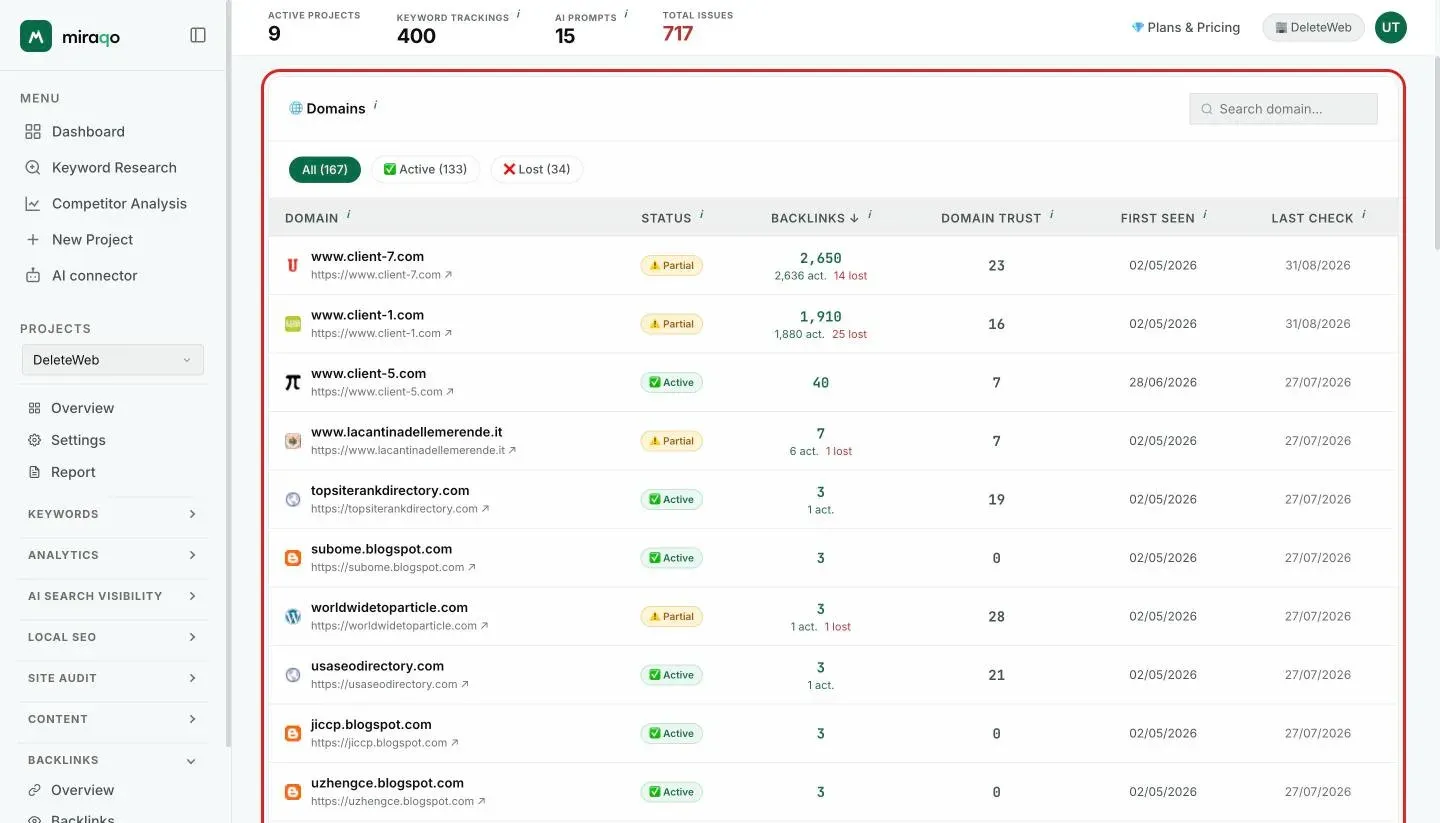The width and height of the screenshot is (1440, 823).
Task: Click the Settings gear icon in sidebar
Action: click(34, 440)
